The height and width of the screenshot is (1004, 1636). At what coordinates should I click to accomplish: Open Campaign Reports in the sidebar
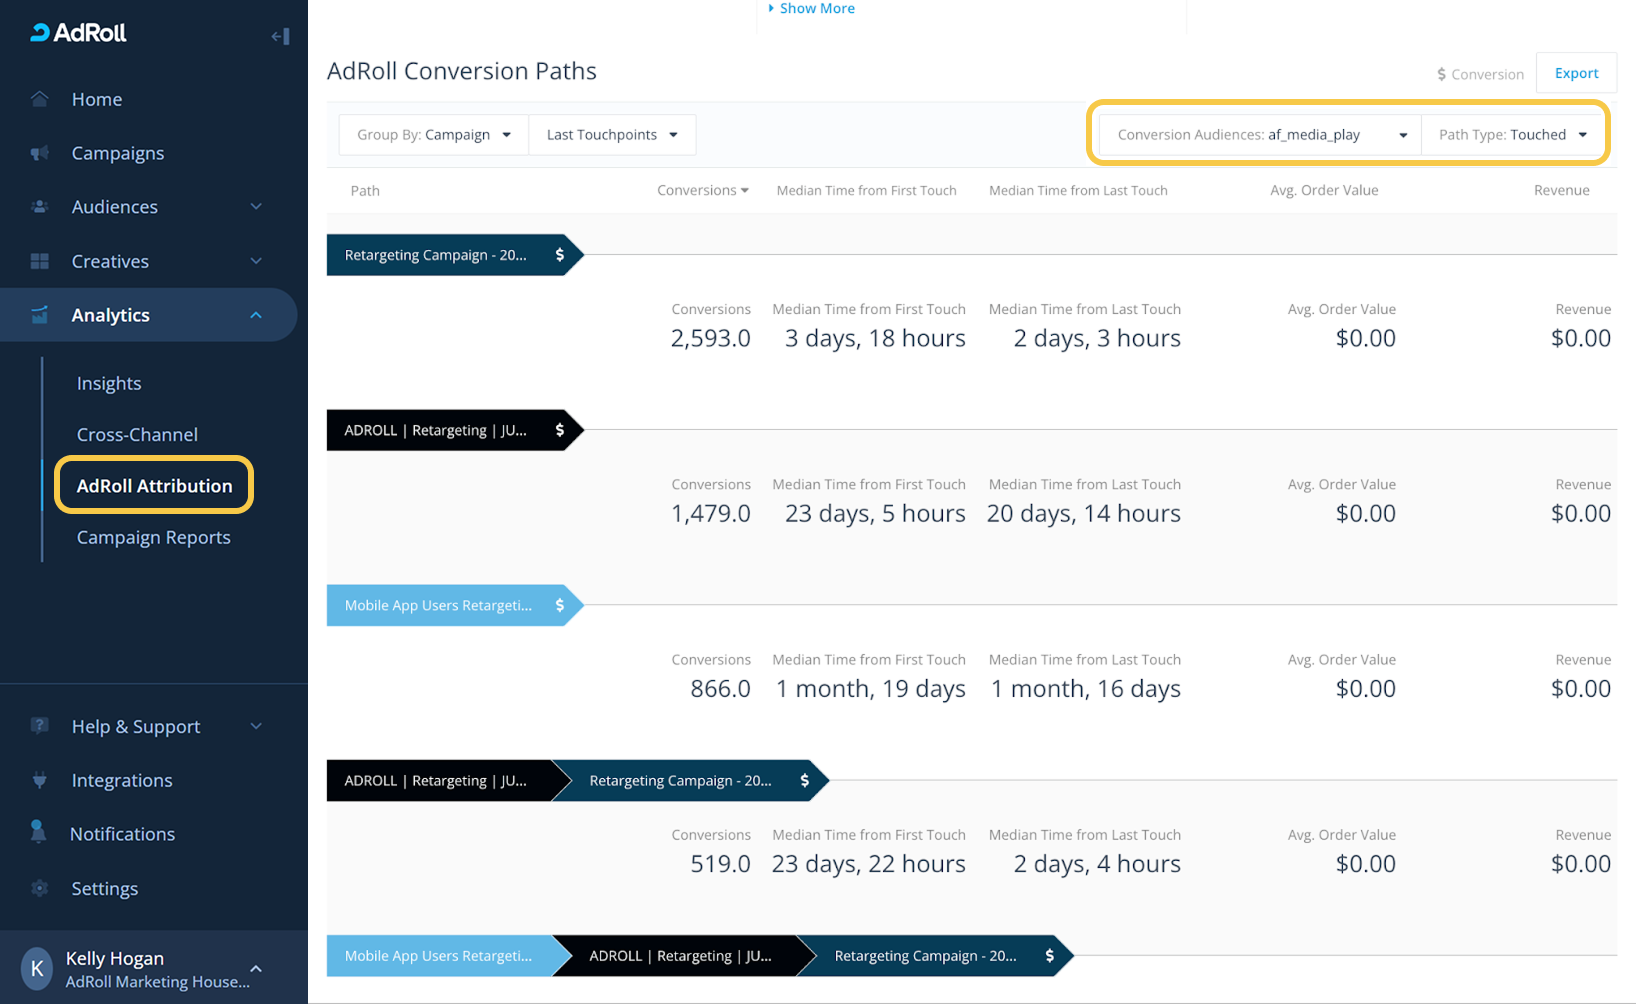153,537
